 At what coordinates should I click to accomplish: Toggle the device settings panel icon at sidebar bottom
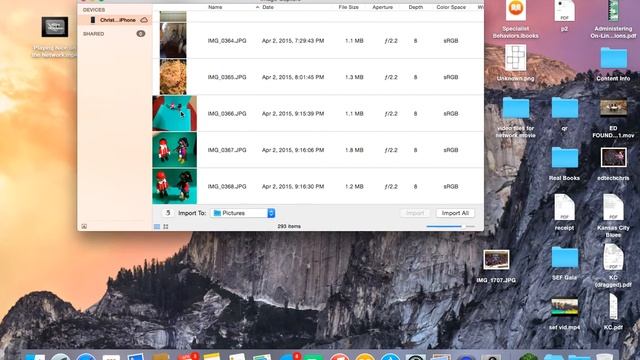point(84,226)
